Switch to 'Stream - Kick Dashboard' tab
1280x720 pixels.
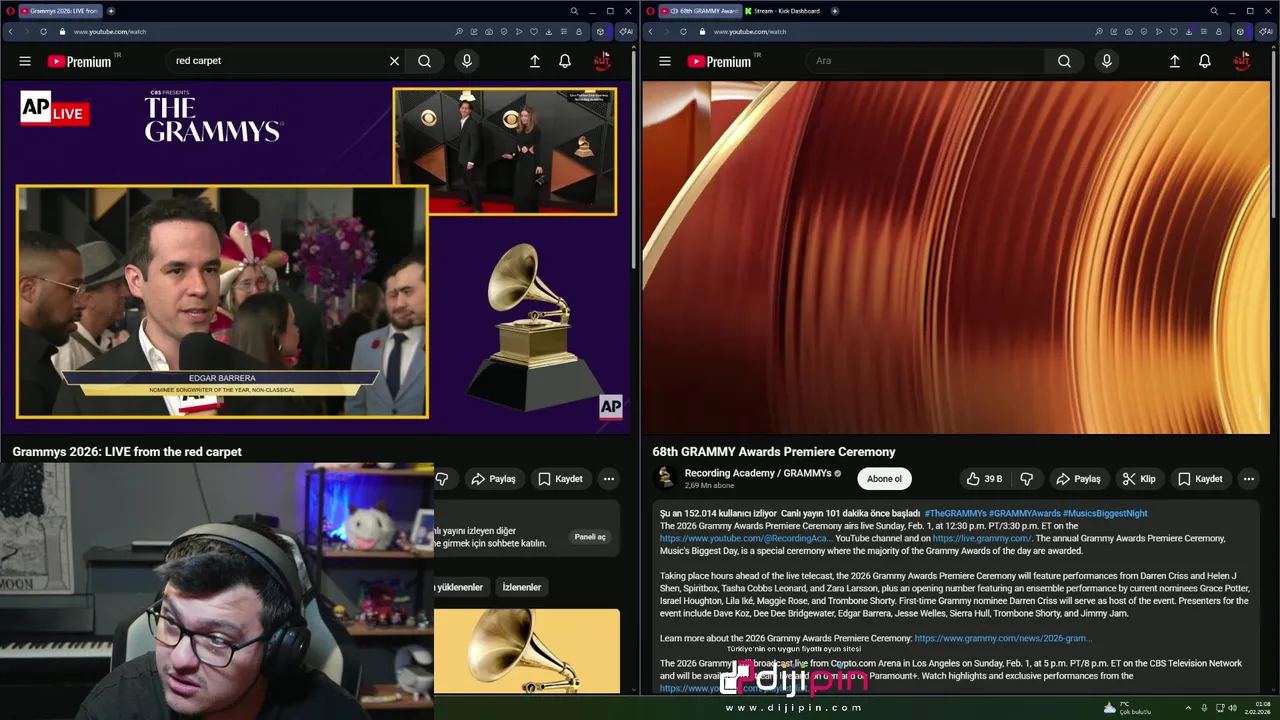pos(783,11)
